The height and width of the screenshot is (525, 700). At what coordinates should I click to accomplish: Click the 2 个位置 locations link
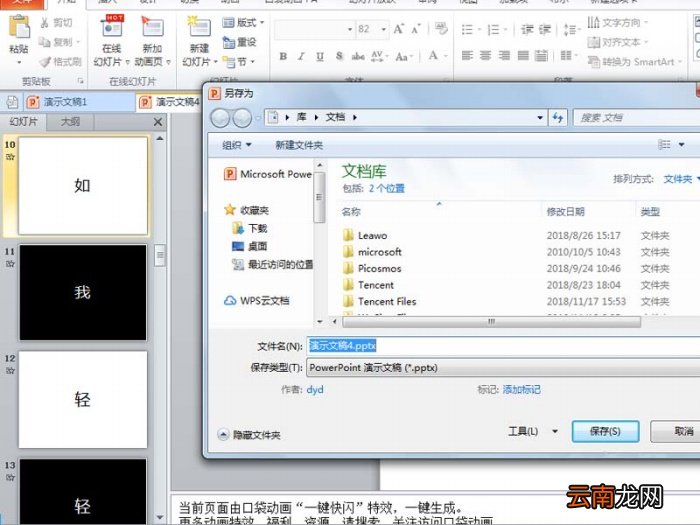[387, 188]
